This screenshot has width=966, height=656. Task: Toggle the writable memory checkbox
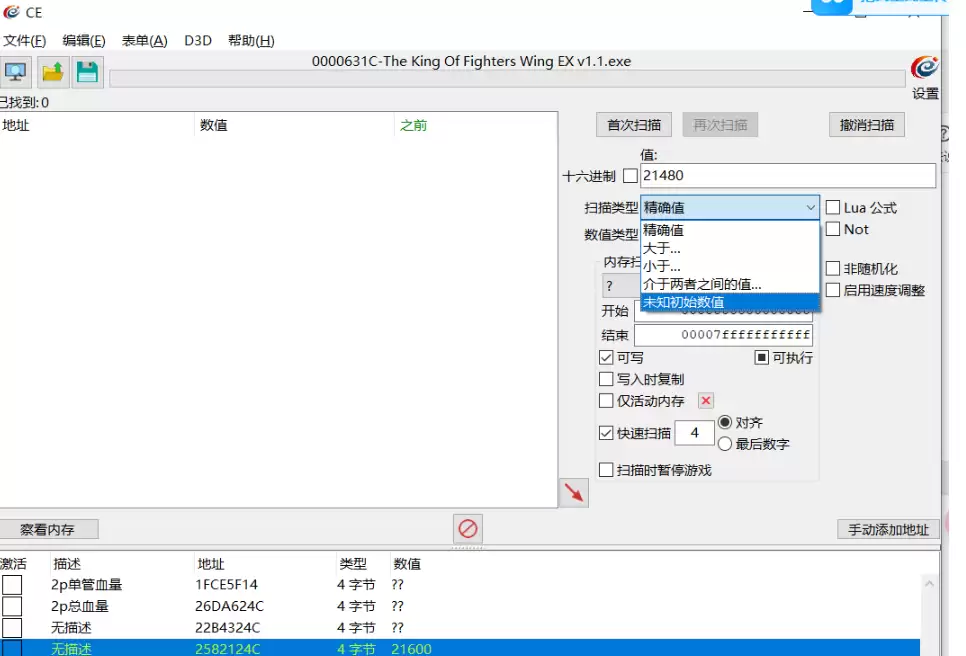(606, 358)
